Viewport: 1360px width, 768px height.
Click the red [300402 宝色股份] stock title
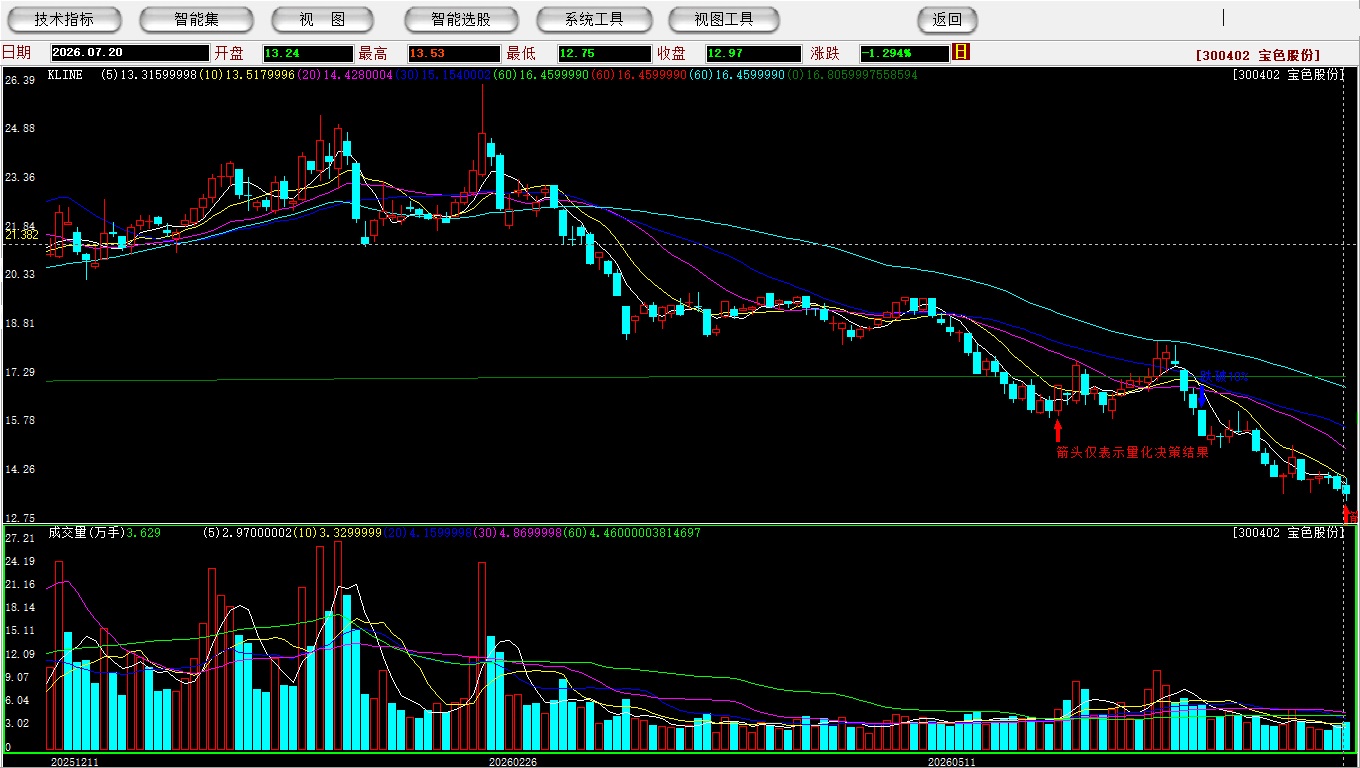click(x=1258, y=55)
